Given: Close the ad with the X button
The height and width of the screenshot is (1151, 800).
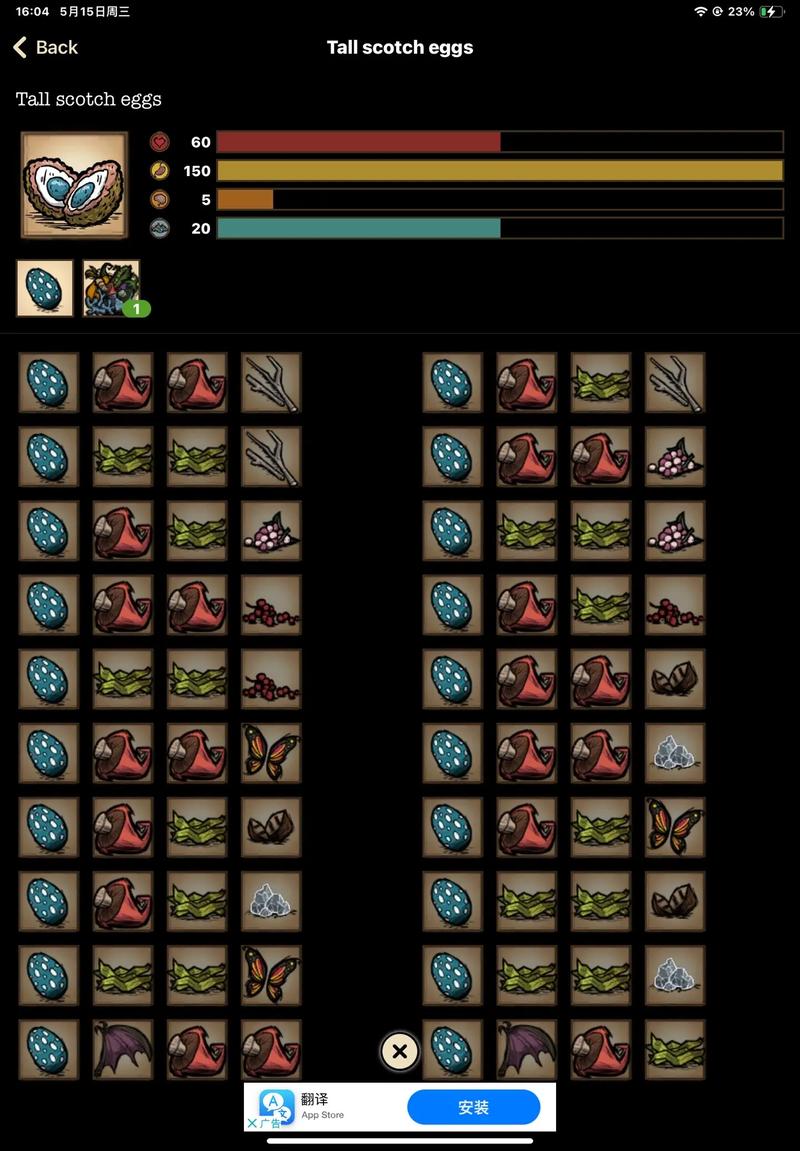Looking at the screenshot, I should (x=400, y=1051).
